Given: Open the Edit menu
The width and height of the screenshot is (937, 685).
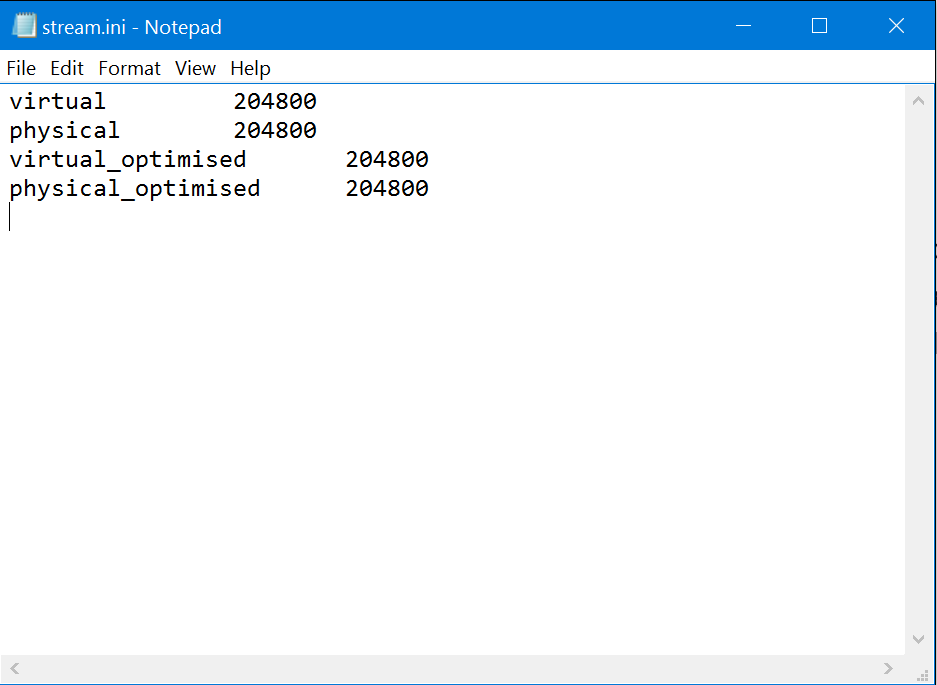Looking at the screenshot, I should [x=66, y=68].
